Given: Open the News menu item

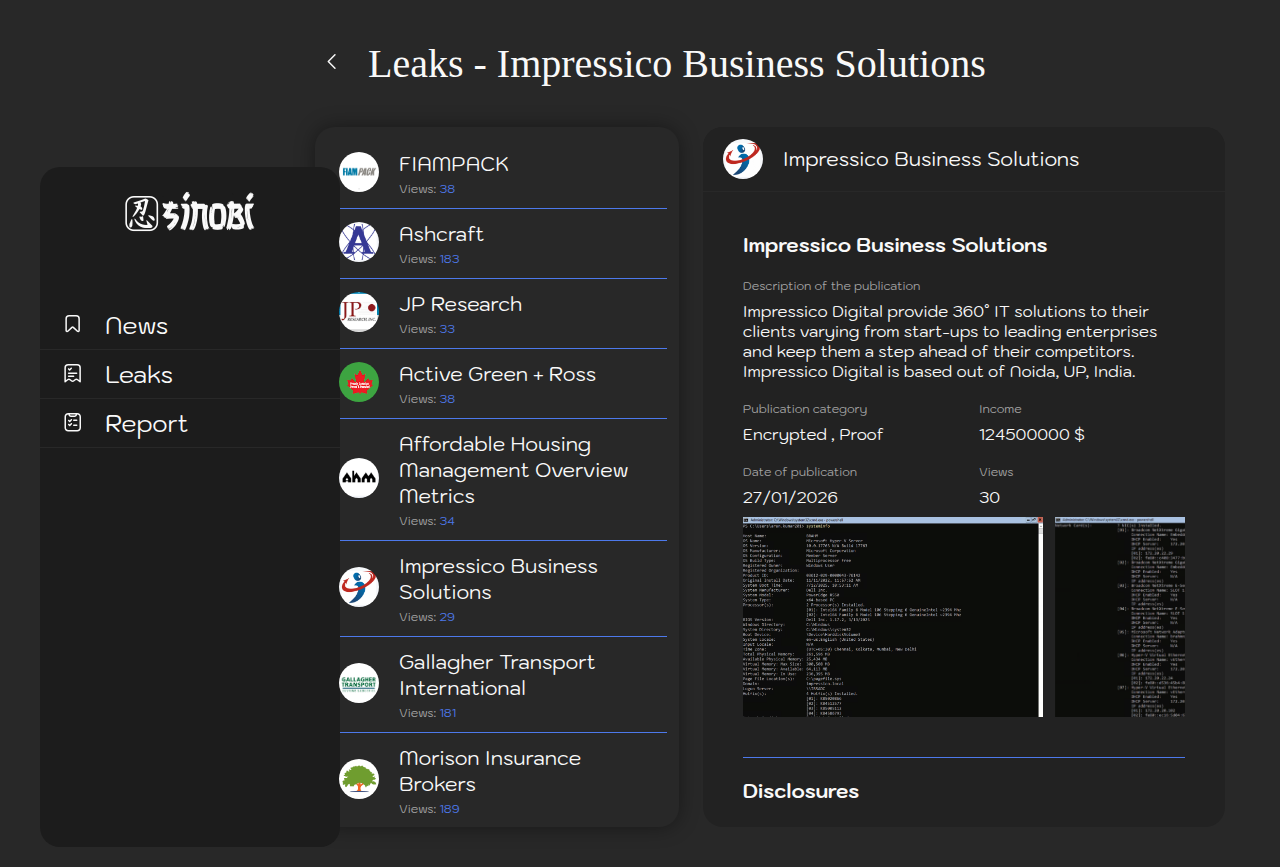Looking at the screenshot, I should click(x=136, y=326).
